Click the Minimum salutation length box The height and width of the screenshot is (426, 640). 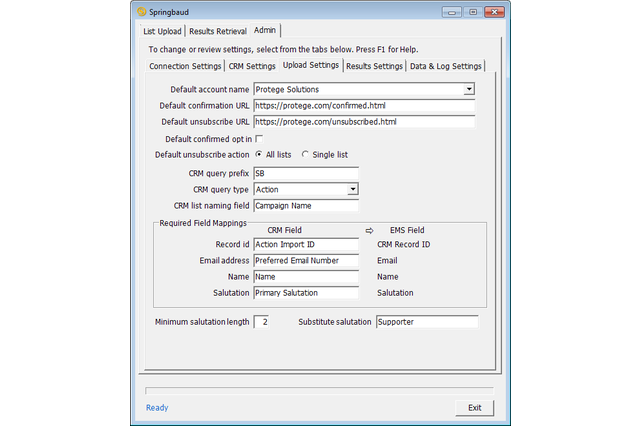click(261, 322)
